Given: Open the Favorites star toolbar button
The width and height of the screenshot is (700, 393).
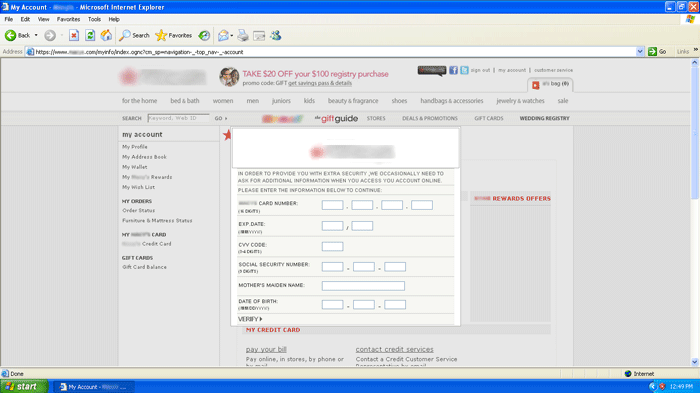Looking at the screenshot, I should pos(173,35).
